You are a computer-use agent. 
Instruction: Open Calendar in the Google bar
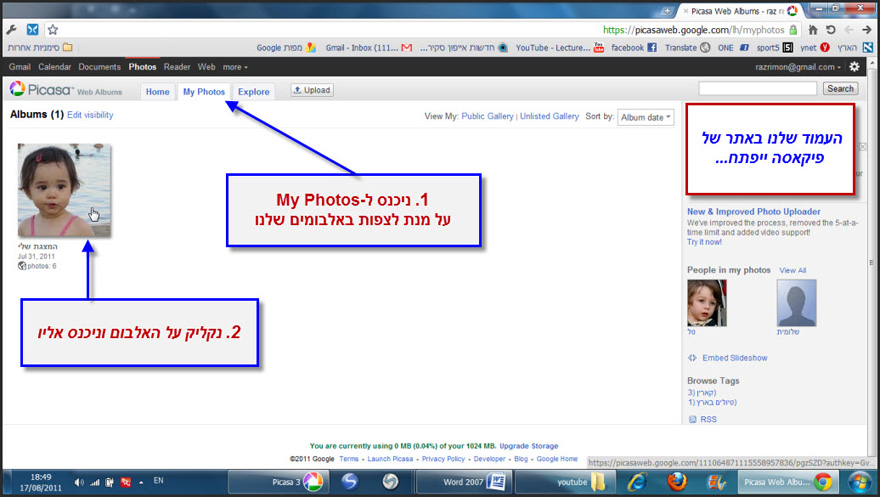54,67
